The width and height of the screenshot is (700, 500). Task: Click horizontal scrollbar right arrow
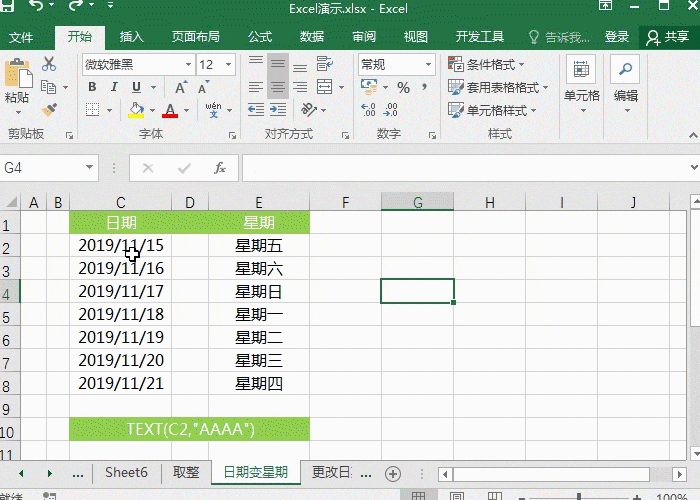pyautogui.click(x=679, y=474)
